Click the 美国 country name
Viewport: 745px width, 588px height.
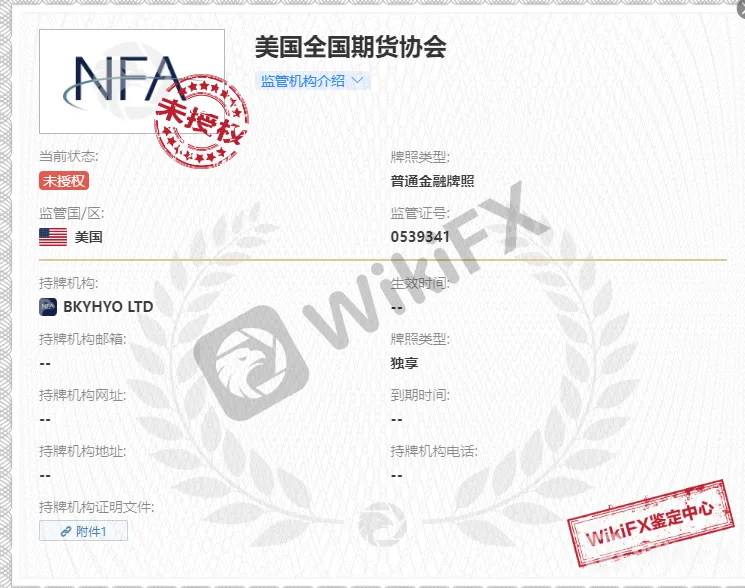(x=88, y=237)
